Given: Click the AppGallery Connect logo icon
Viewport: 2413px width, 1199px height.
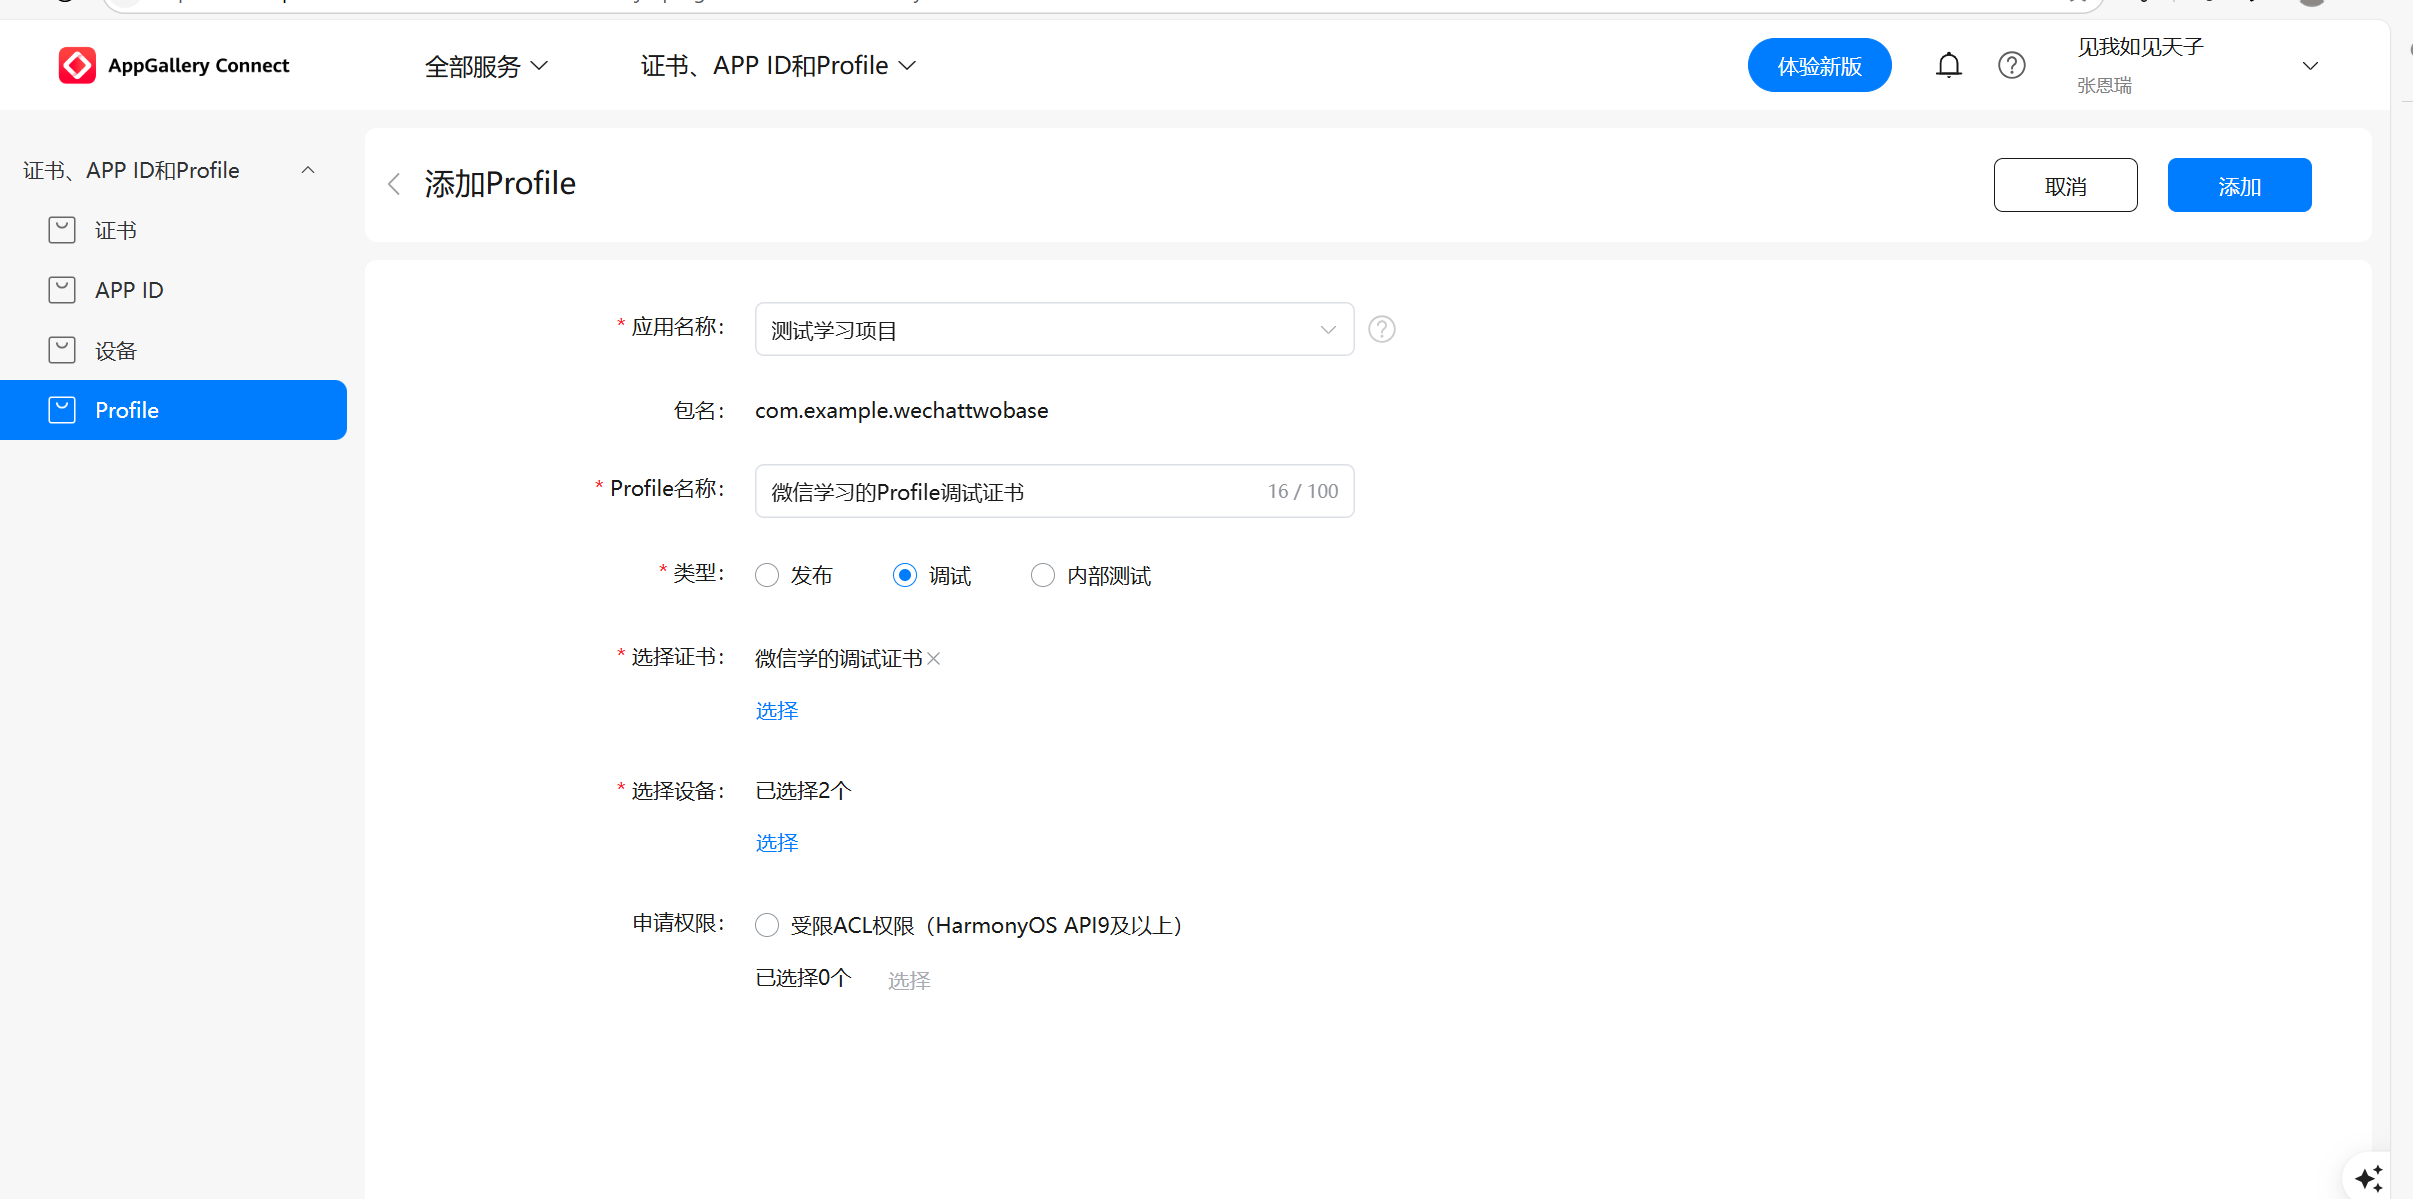Looking at the screenshot, I should tap(77, 65).
